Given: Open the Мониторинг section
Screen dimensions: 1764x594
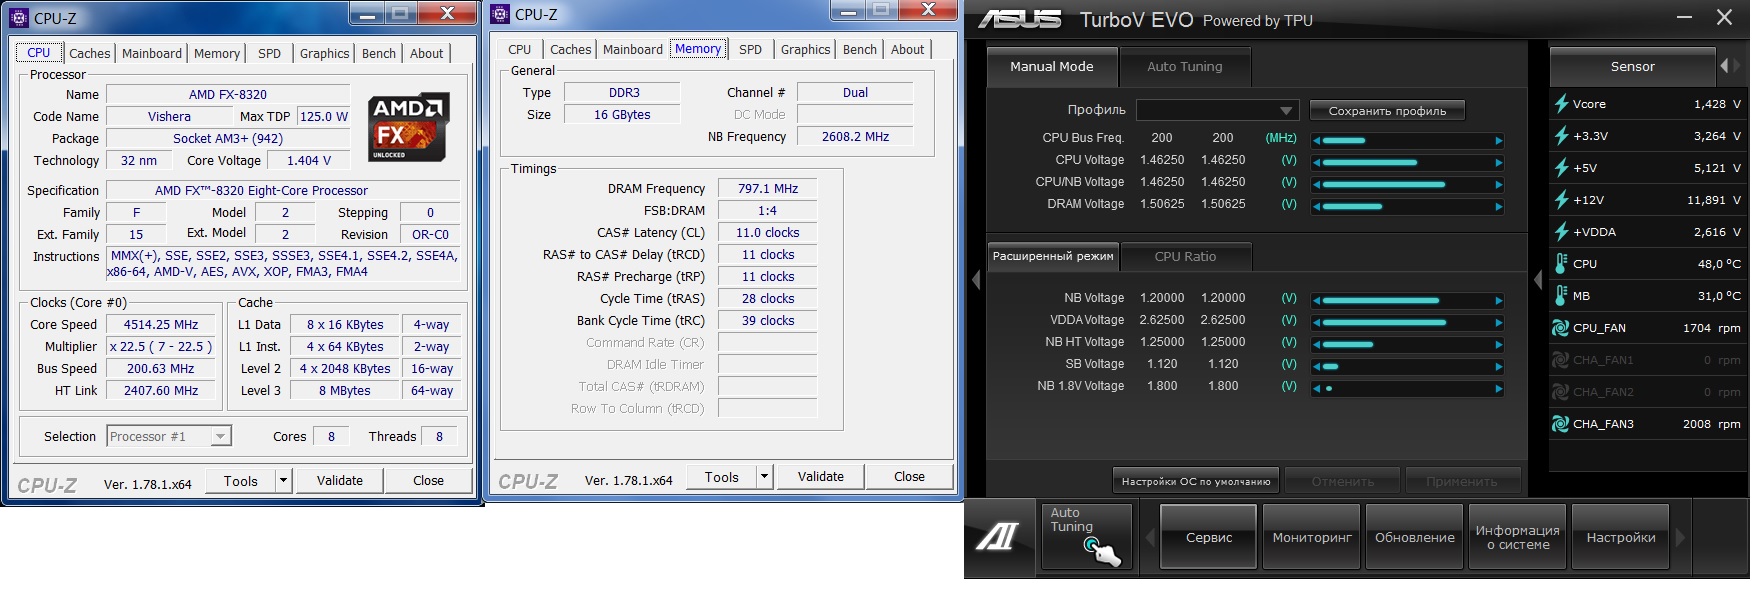Looking at the screenshot, I should (1312, 537).
